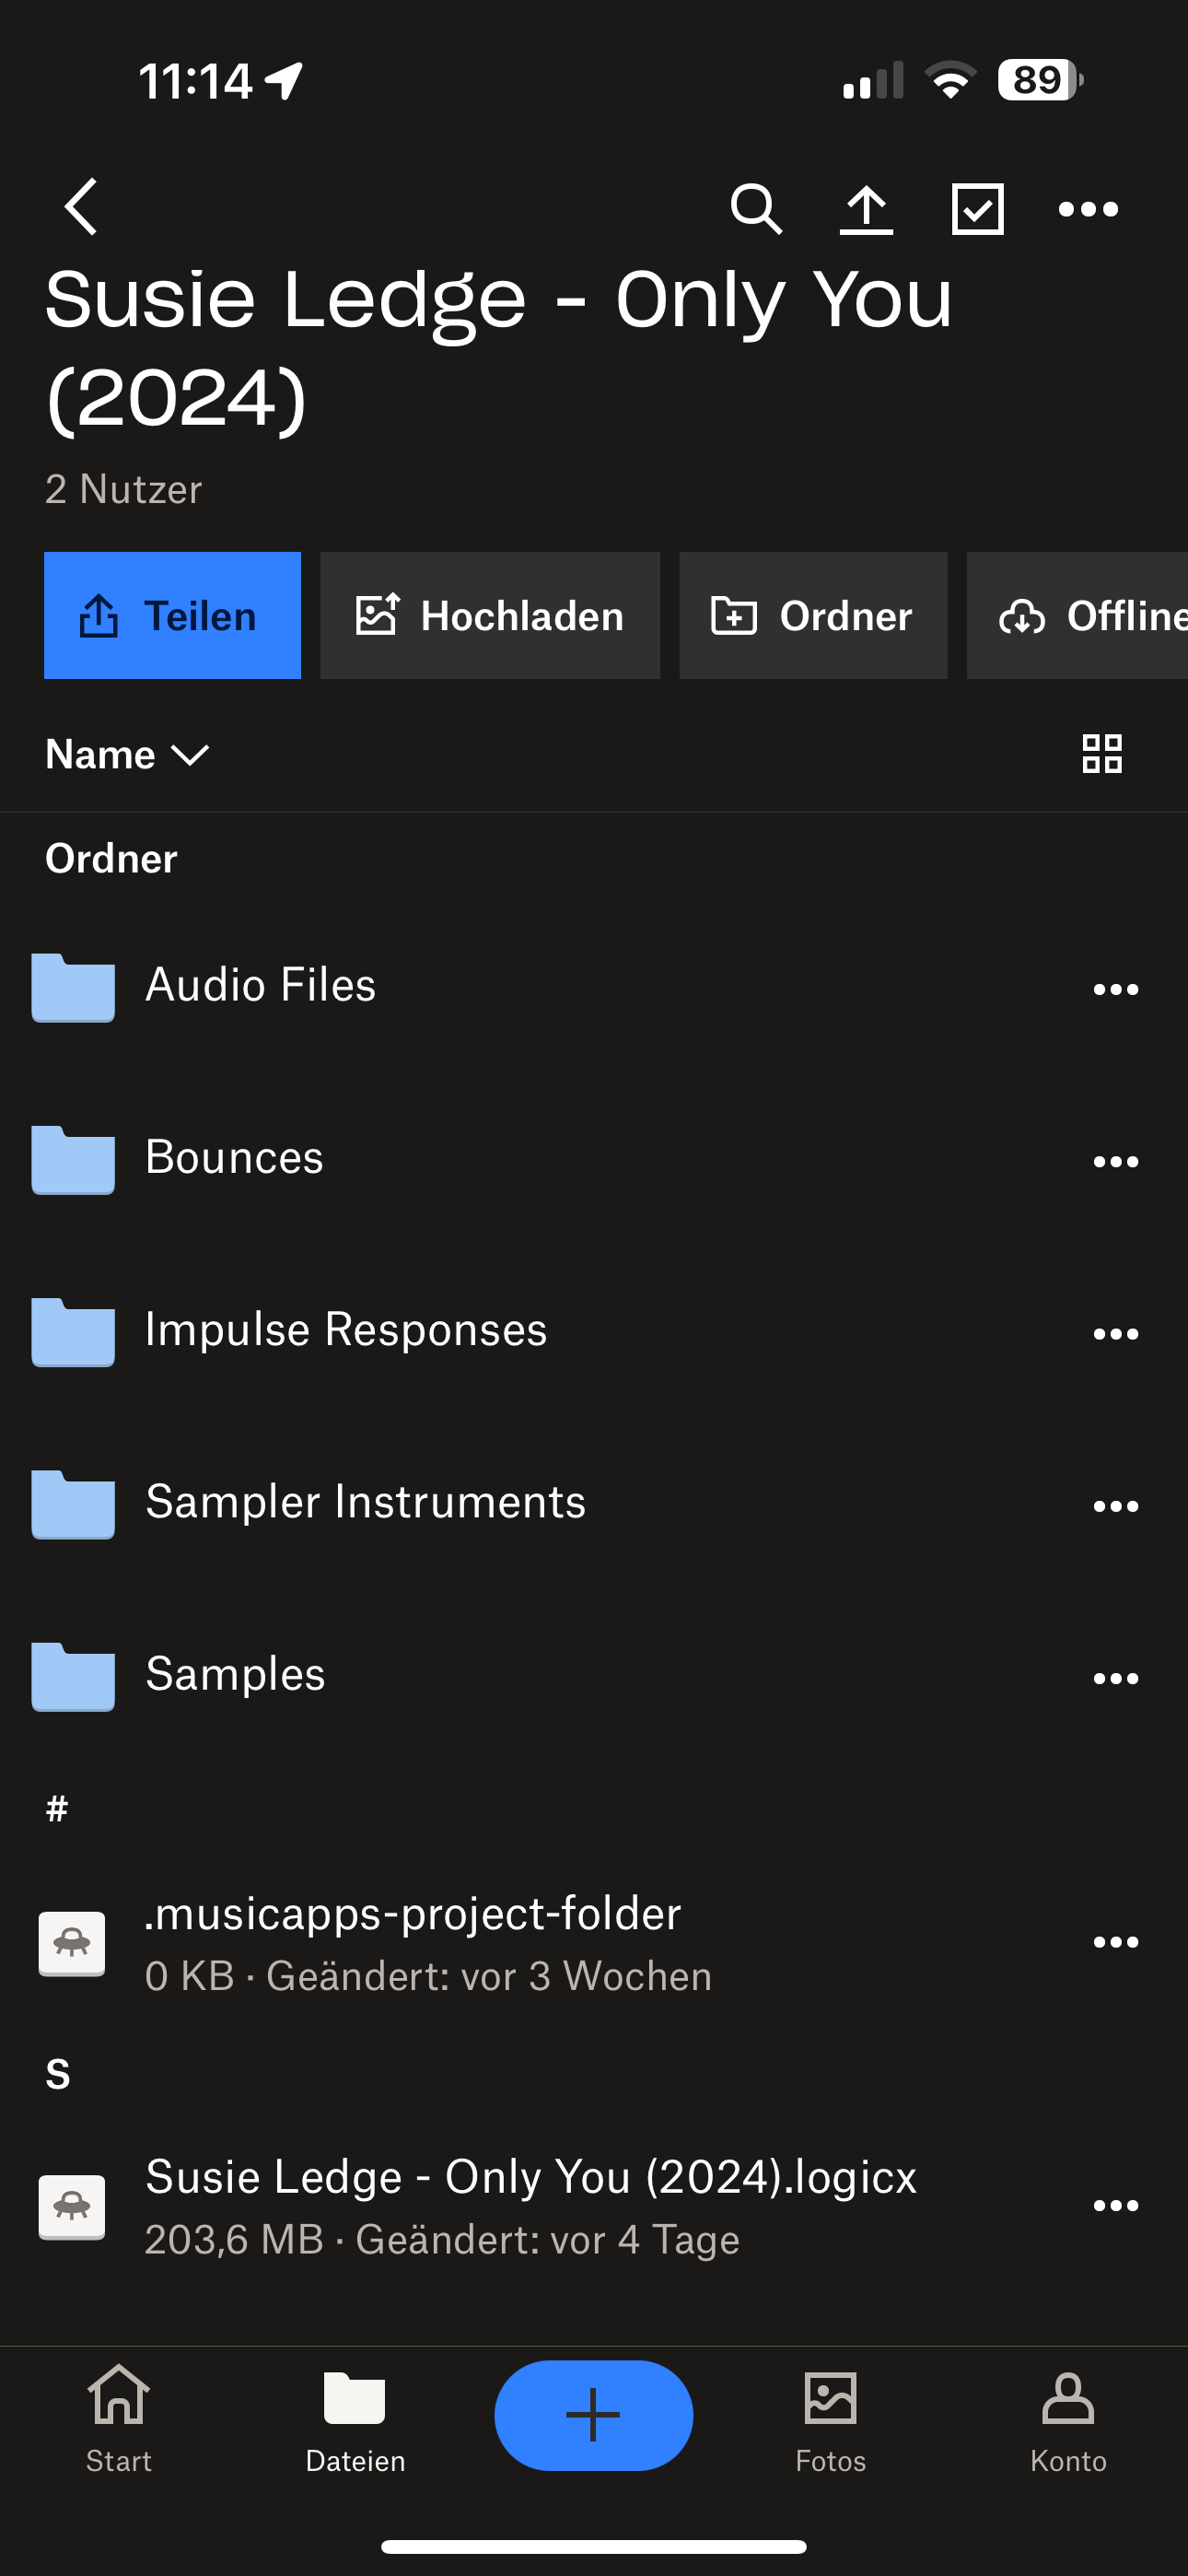
Task: Show more options for Bounces folder
Action: click(1115, 1161)
